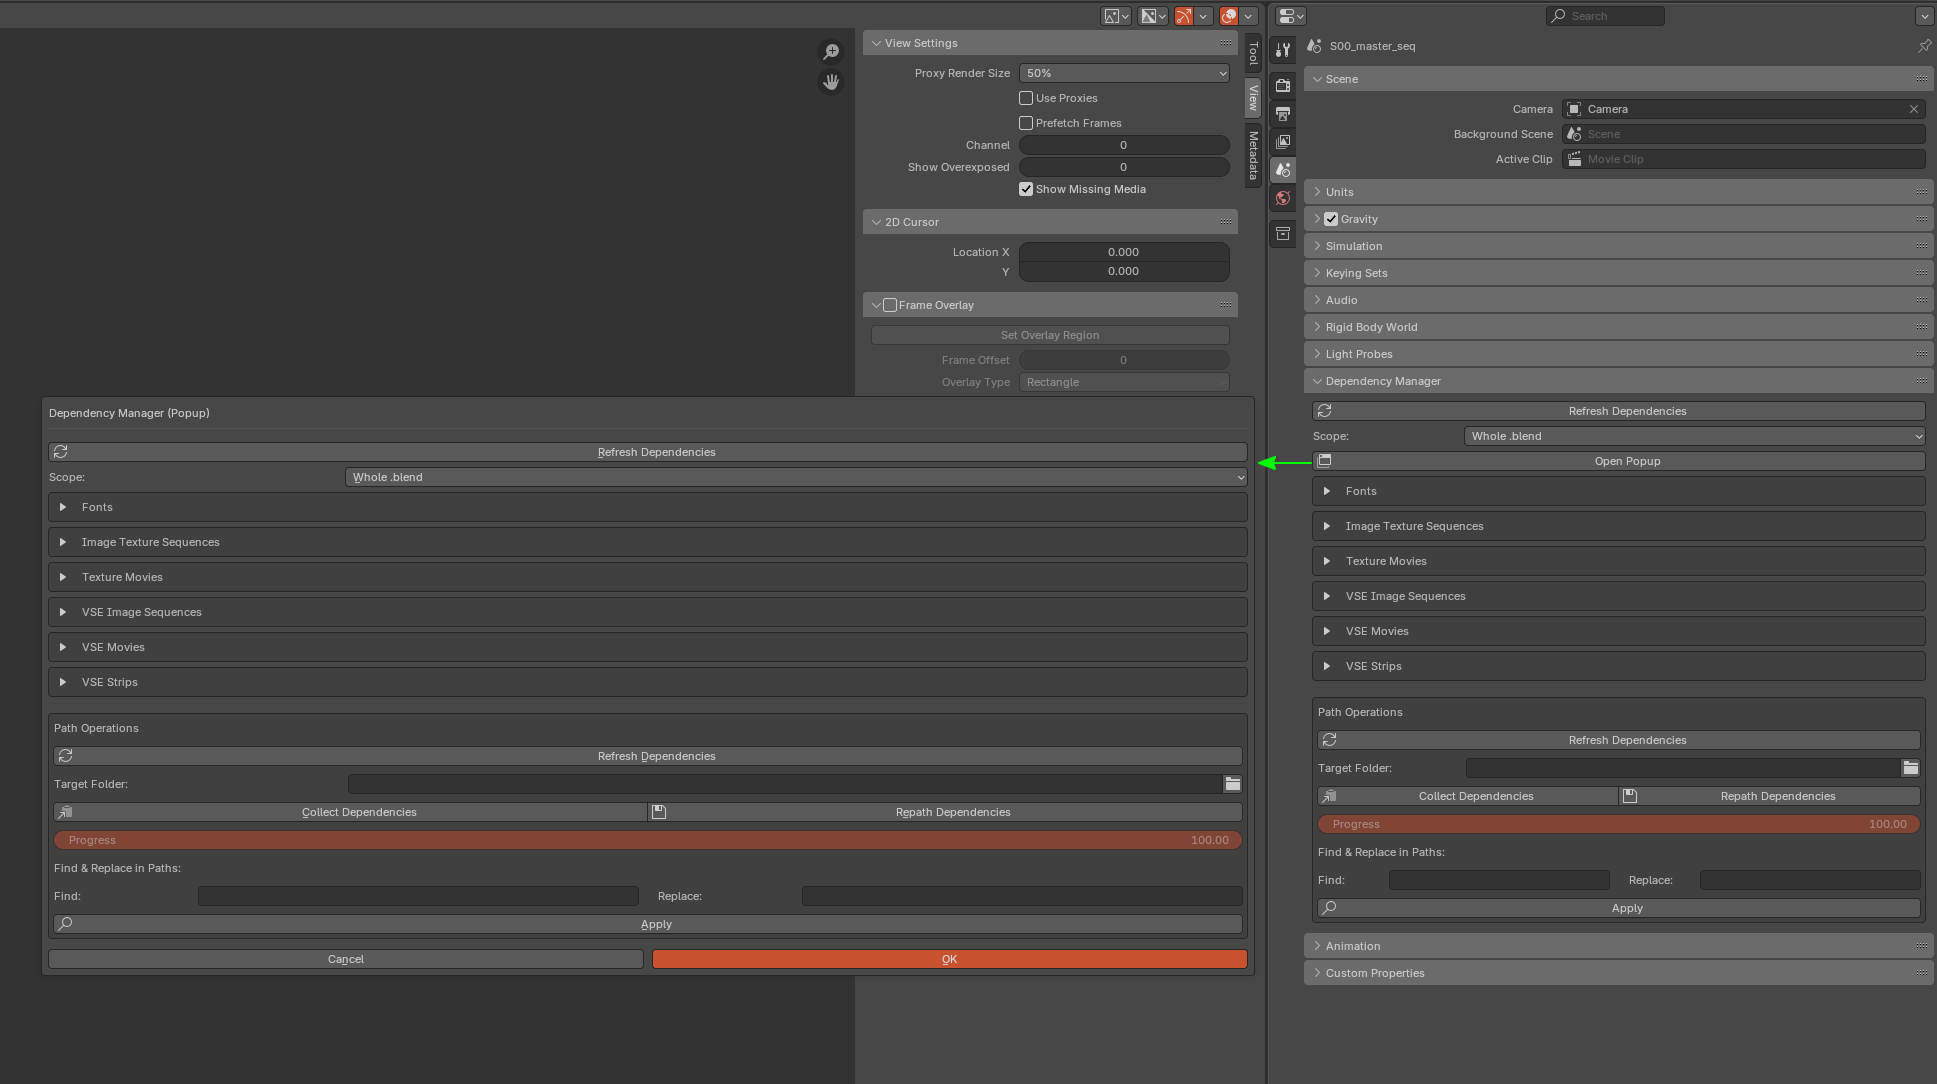Switch to the Metadata sidebar tab

[x=1253, y=155]
